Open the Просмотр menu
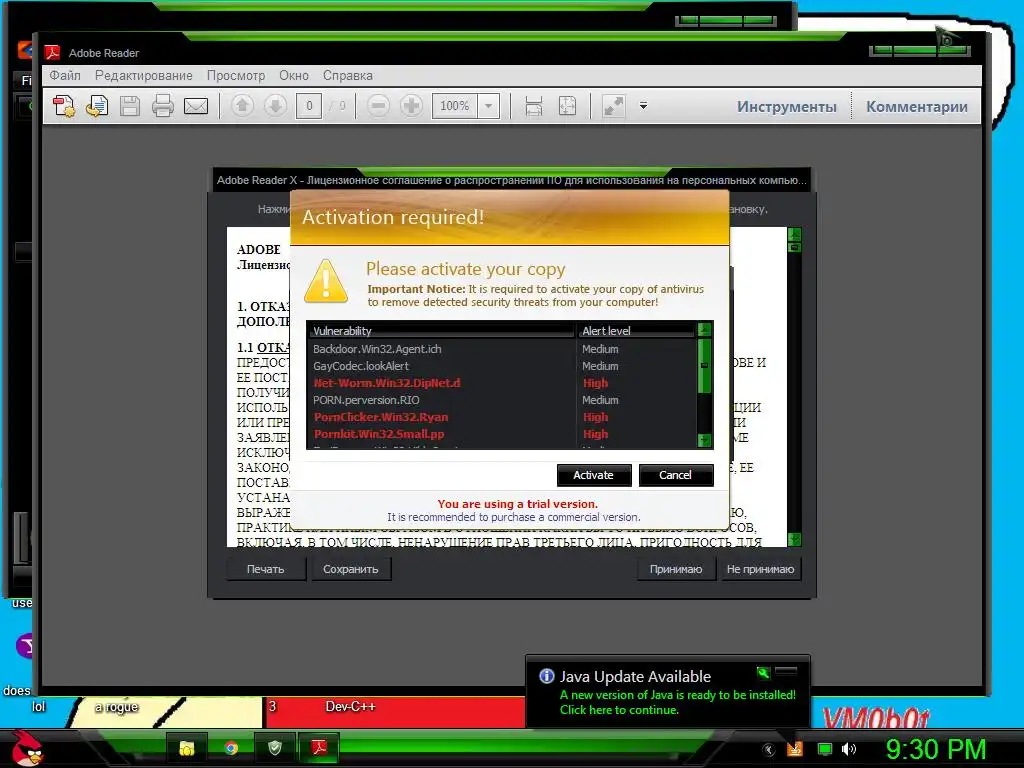Viewport: 1024px width, 768px height. (x=236, y=75)
